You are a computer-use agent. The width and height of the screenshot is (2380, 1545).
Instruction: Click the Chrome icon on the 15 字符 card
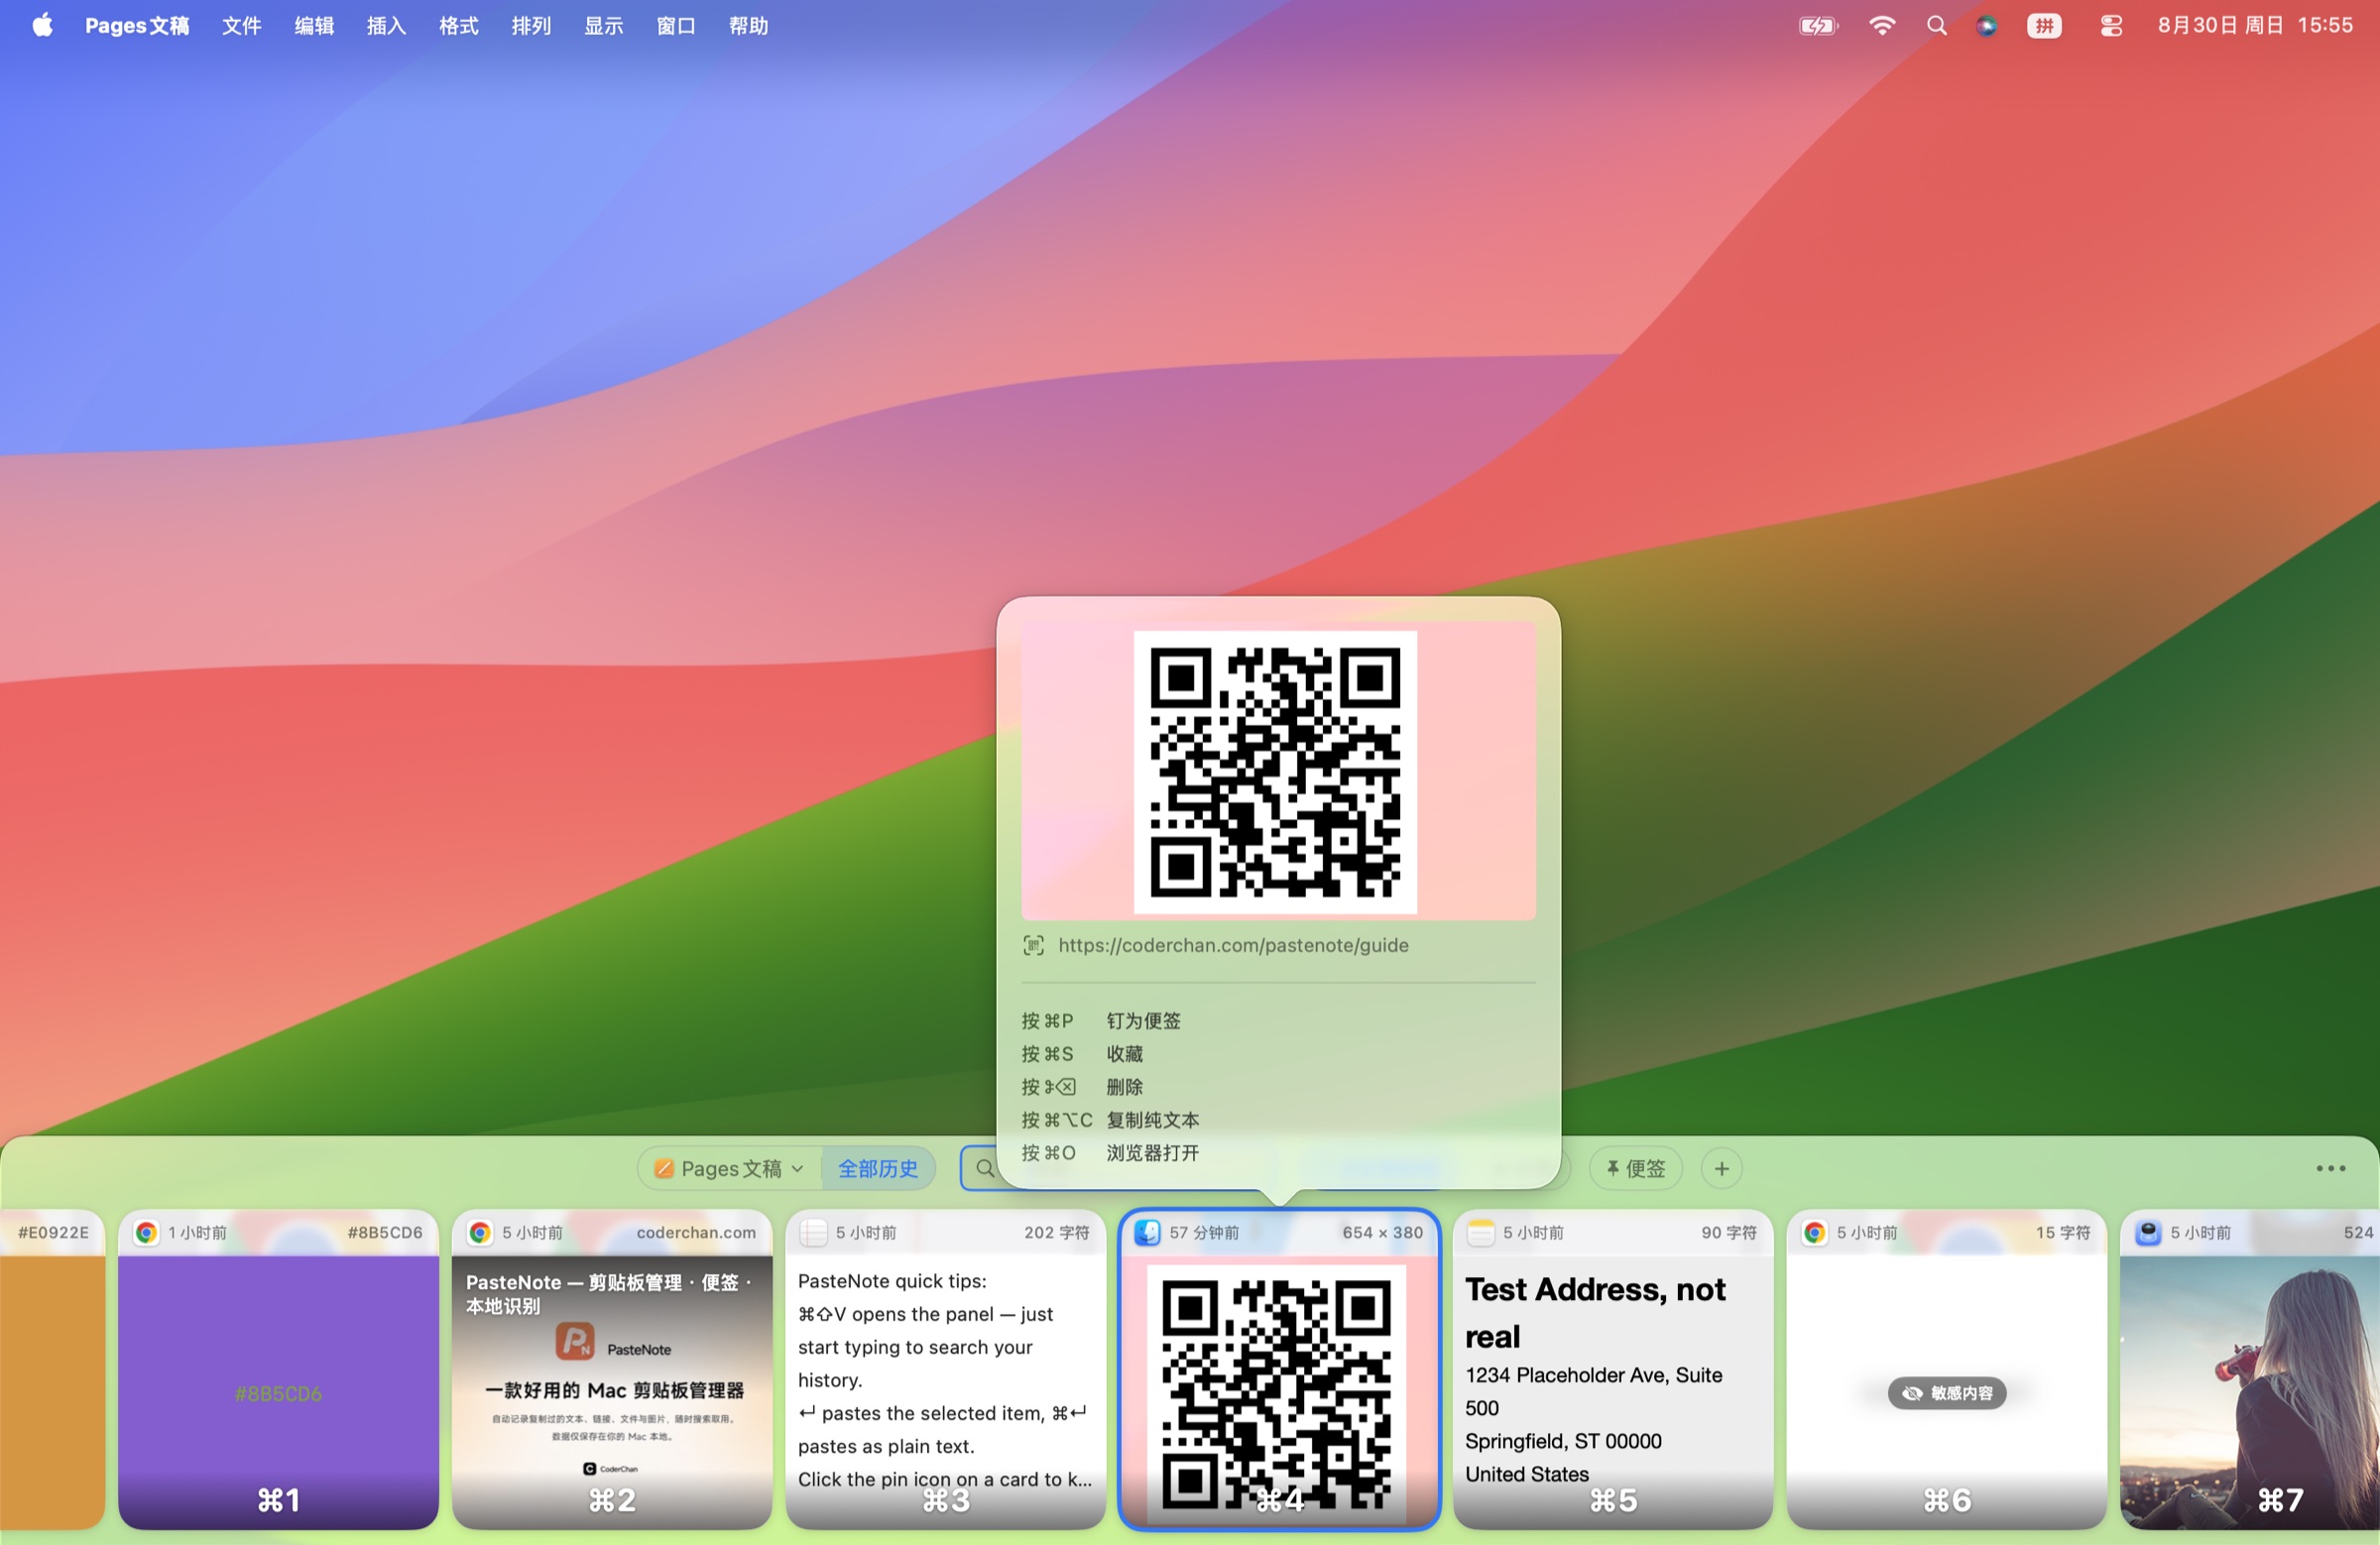[1815, 1233]
